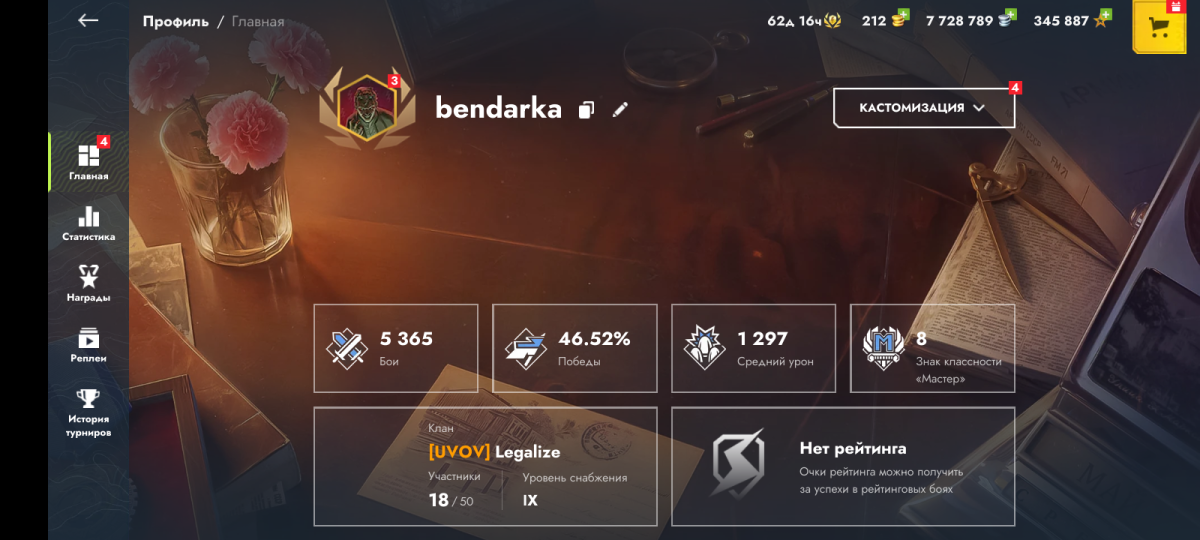
Task: Go to the Реплеи section
Action: (89, 345)
